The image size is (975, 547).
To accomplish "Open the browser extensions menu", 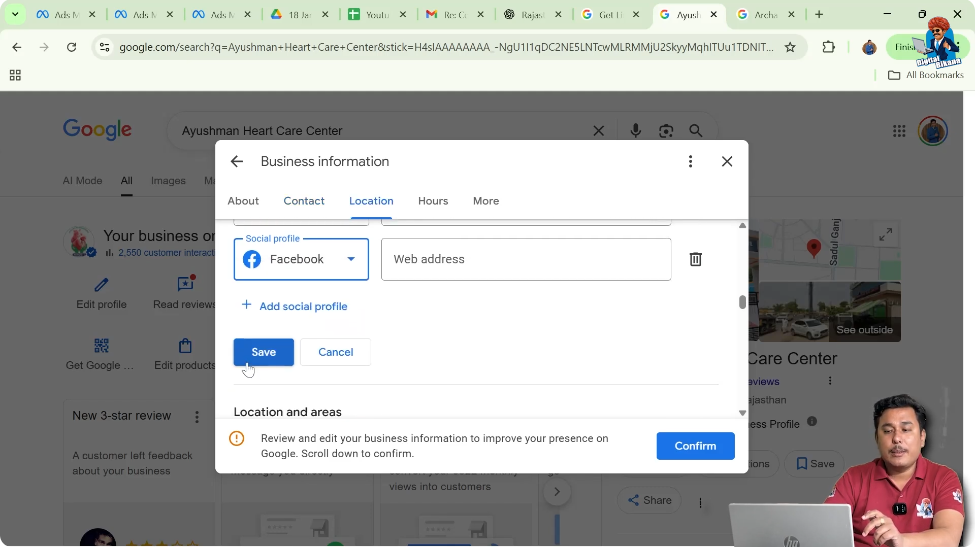I will [x=828, y=47].
